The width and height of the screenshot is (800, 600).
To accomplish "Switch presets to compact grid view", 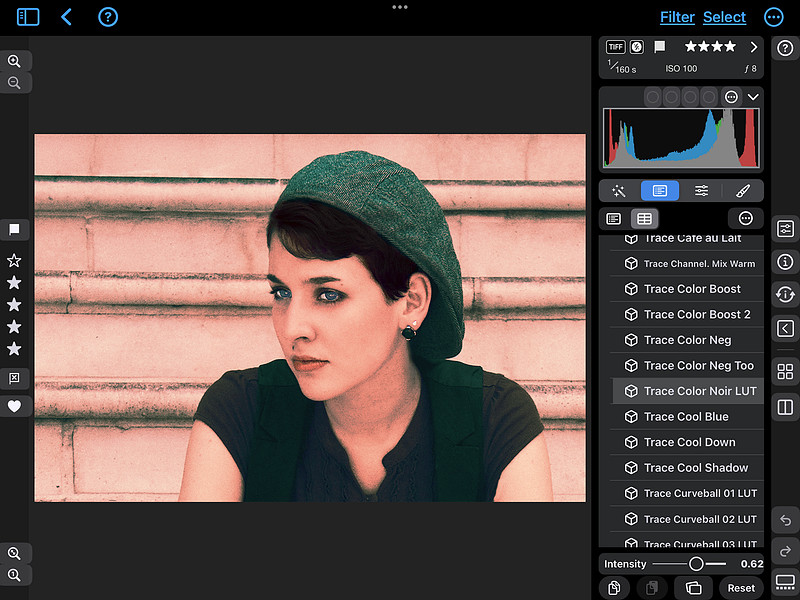I will pos(644,219).
